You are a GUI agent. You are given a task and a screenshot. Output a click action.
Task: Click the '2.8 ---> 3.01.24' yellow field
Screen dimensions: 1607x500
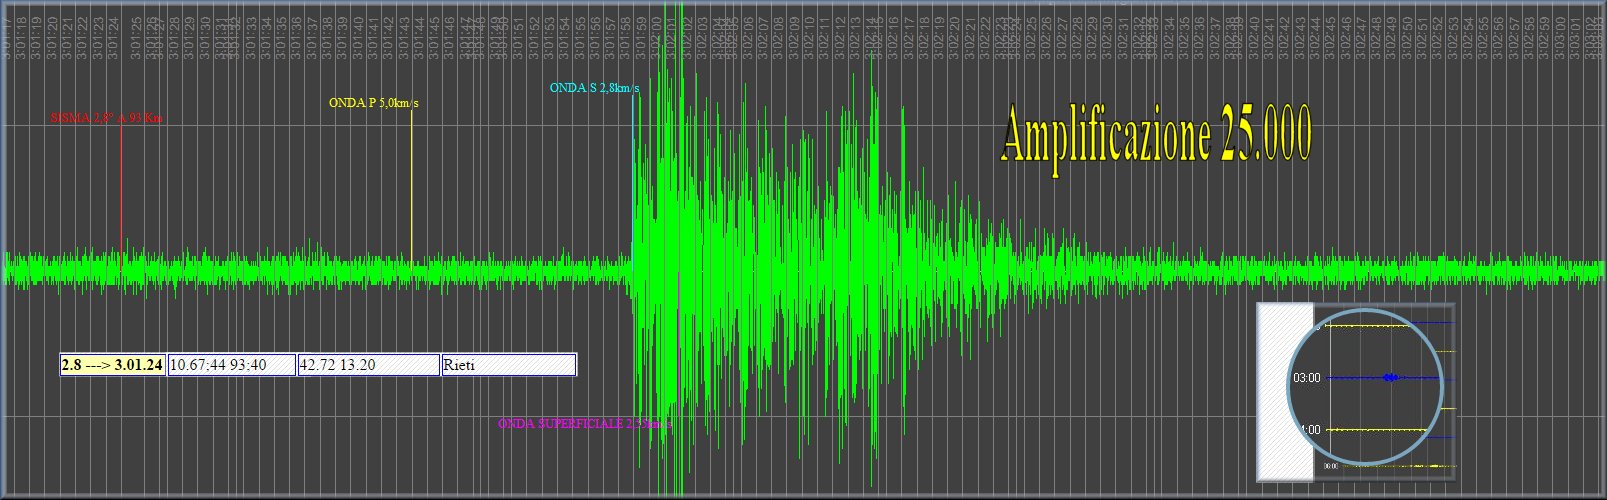[112, 365]
